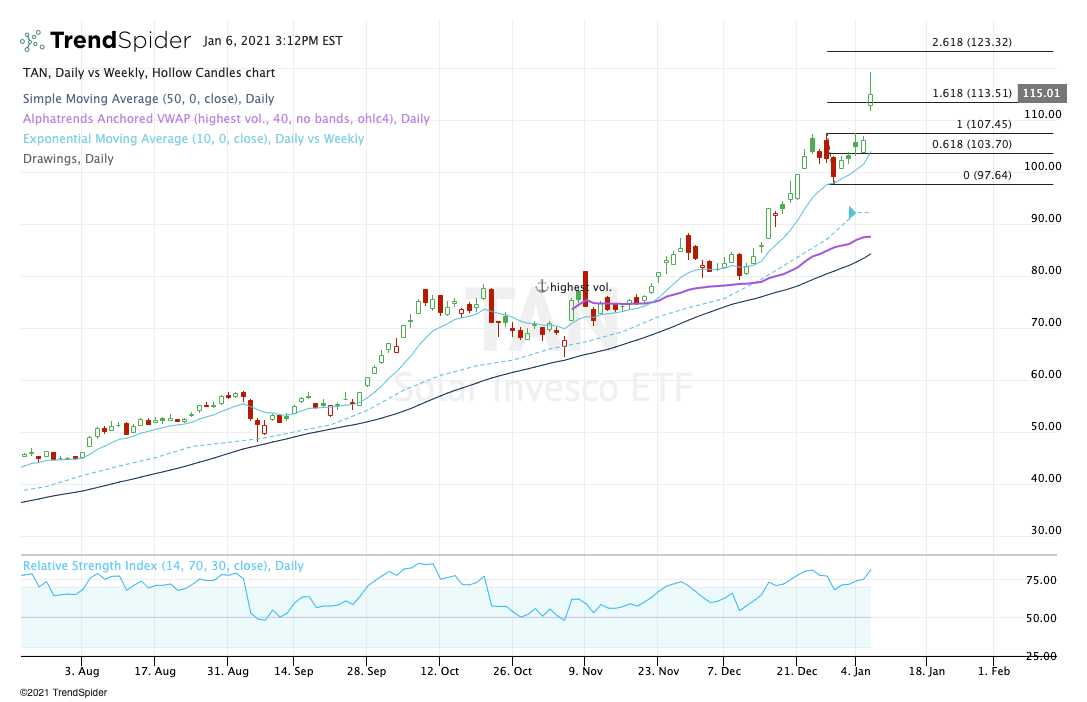Click the price axis label 110.00
The width and height of the screenshot is (1087, 702).
[1045, 114]
